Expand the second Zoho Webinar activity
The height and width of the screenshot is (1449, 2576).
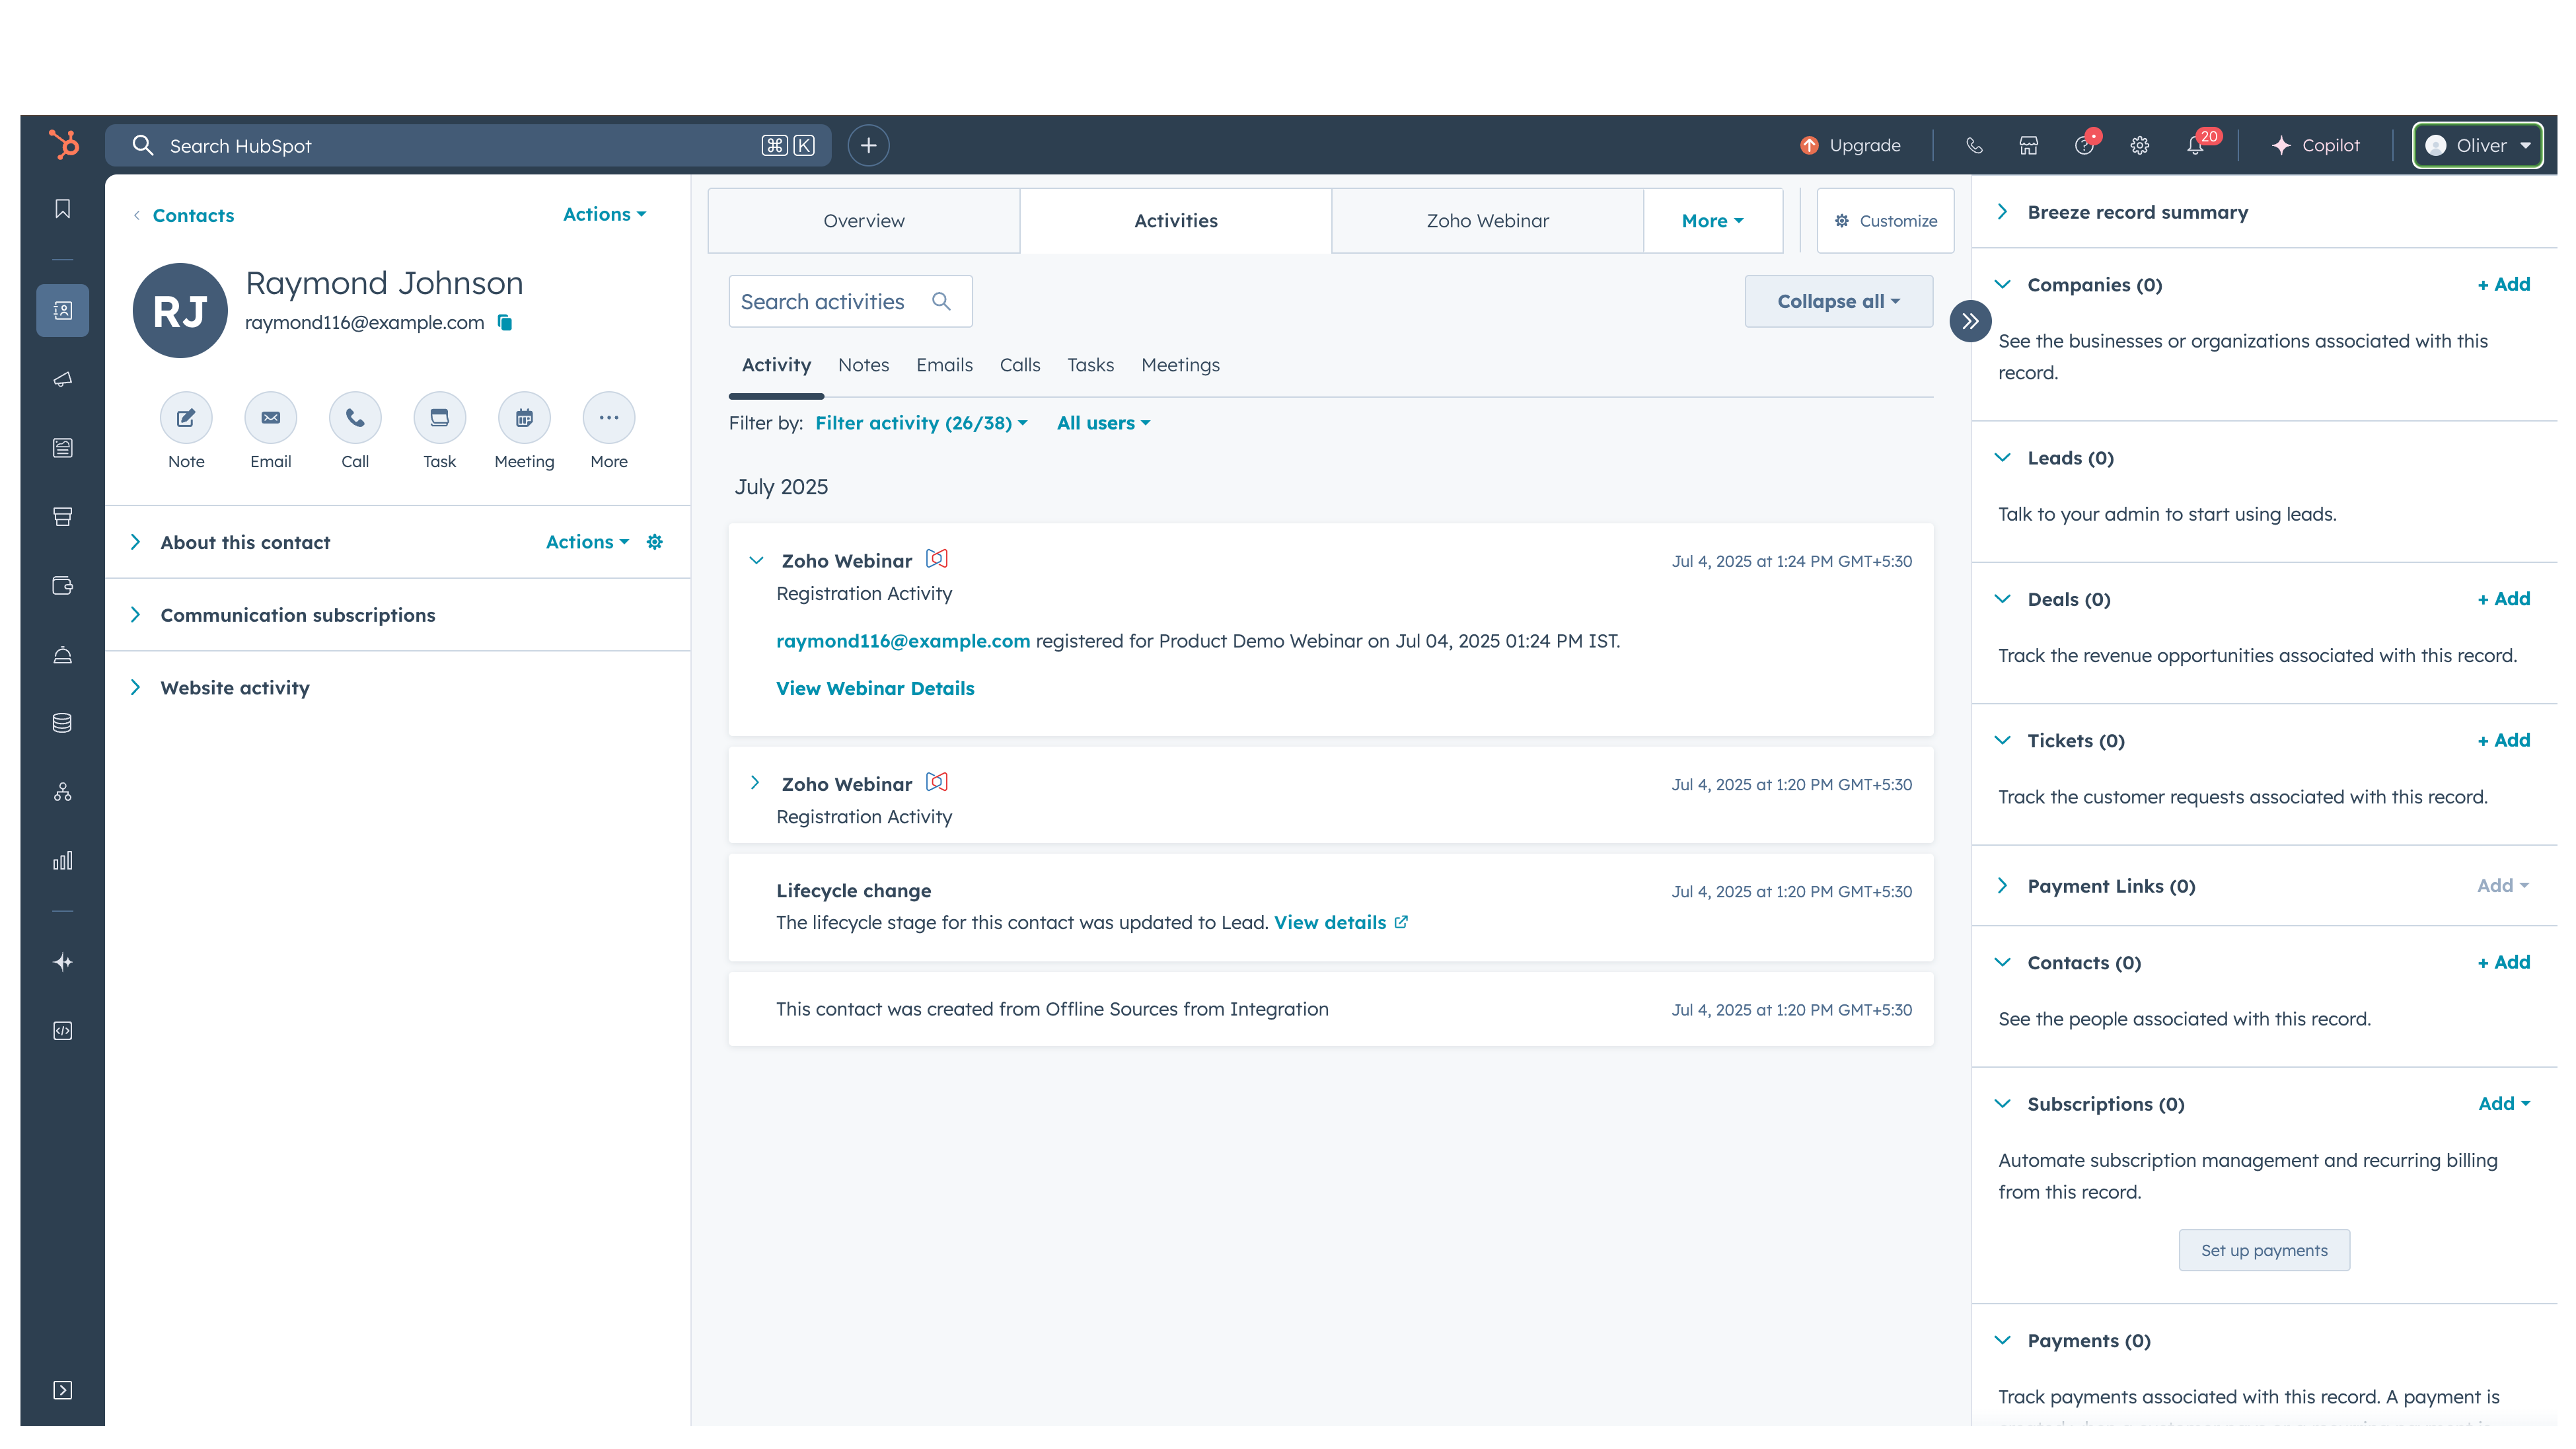point(755,783)
